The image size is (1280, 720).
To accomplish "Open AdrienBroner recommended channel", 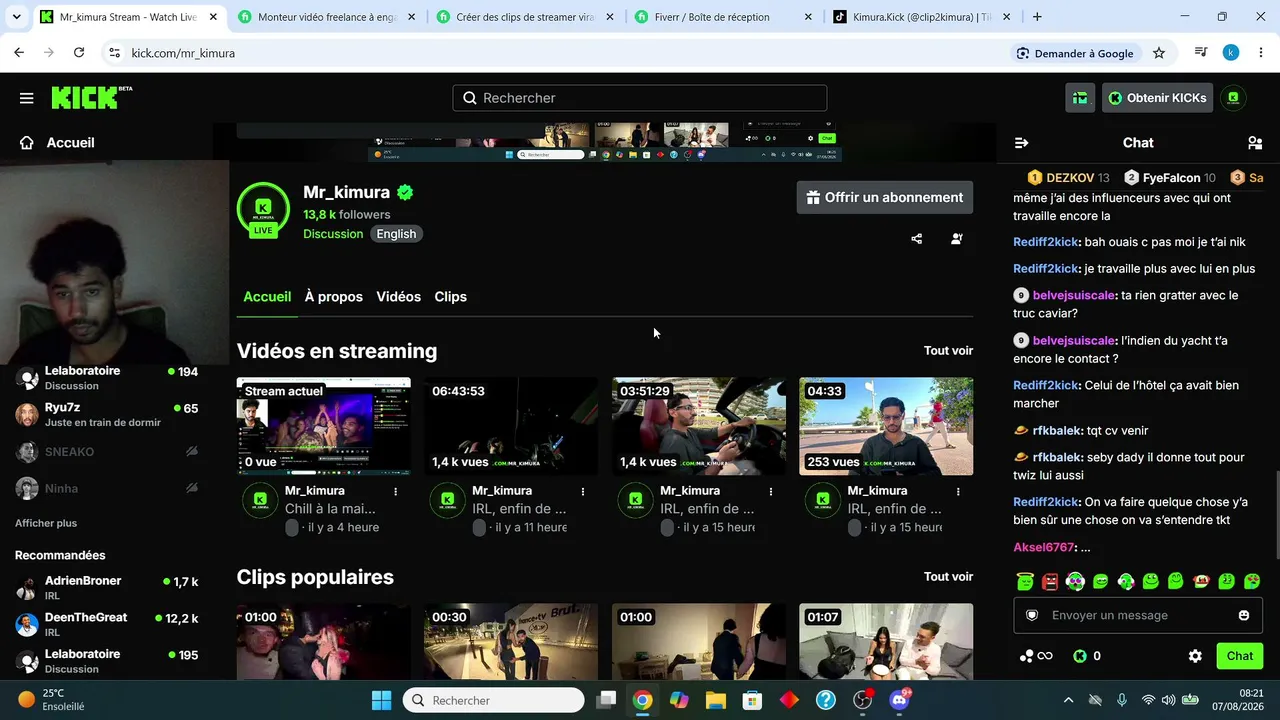I will (x=108, y=587).
